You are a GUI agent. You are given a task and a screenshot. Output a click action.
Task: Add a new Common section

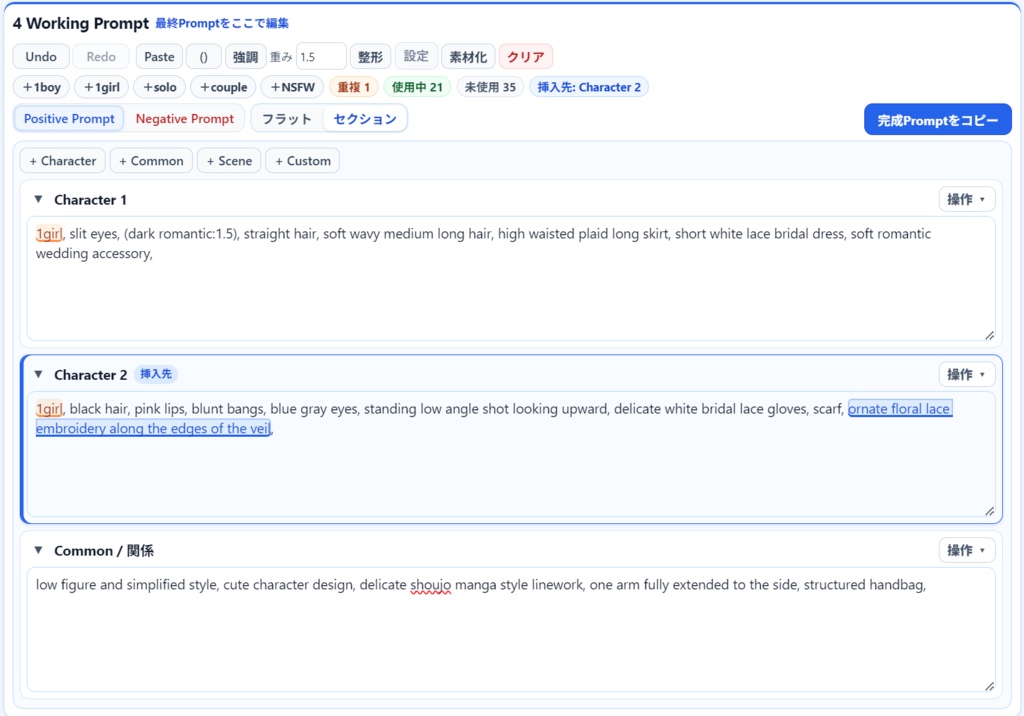pos(151,161)
